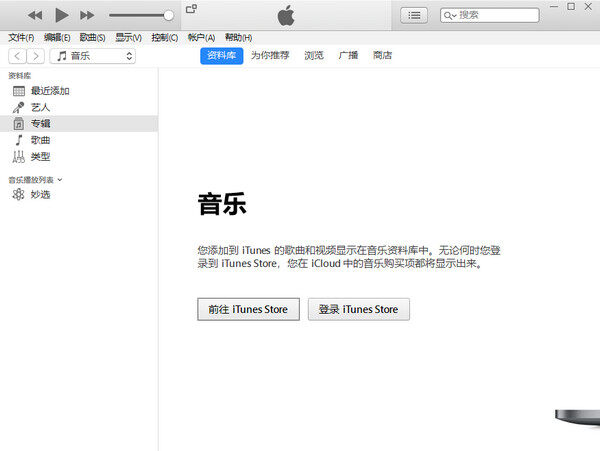
Task: Click the 登录 iTunes Store button
Action: [359, 309]
